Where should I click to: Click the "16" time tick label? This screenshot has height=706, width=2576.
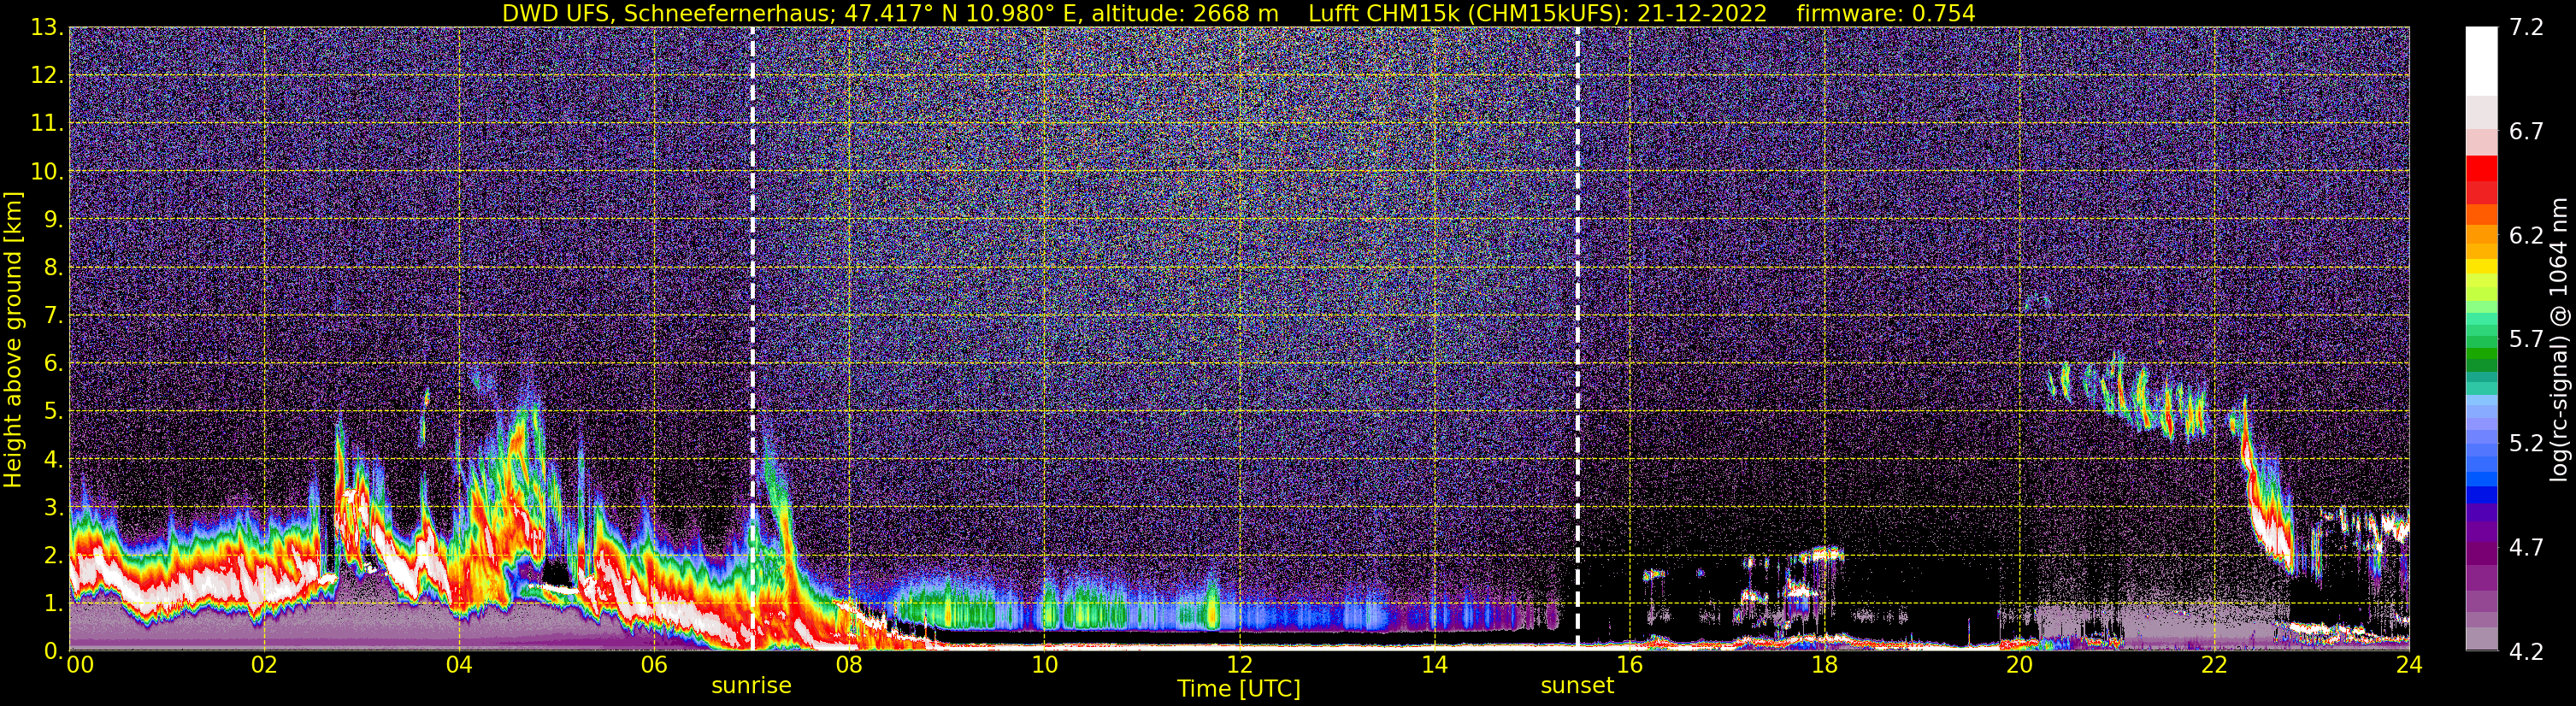[1629, 665]
